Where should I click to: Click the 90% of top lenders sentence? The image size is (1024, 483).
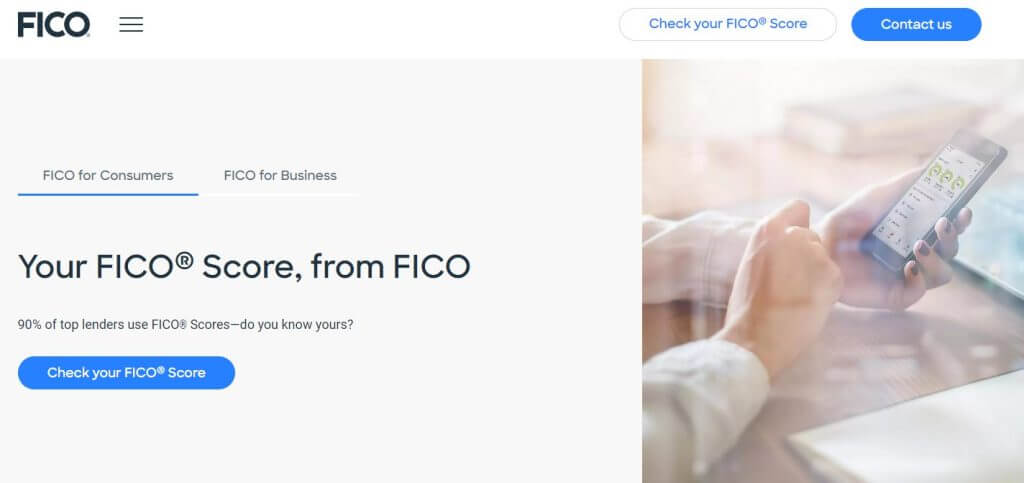[185, 325]
